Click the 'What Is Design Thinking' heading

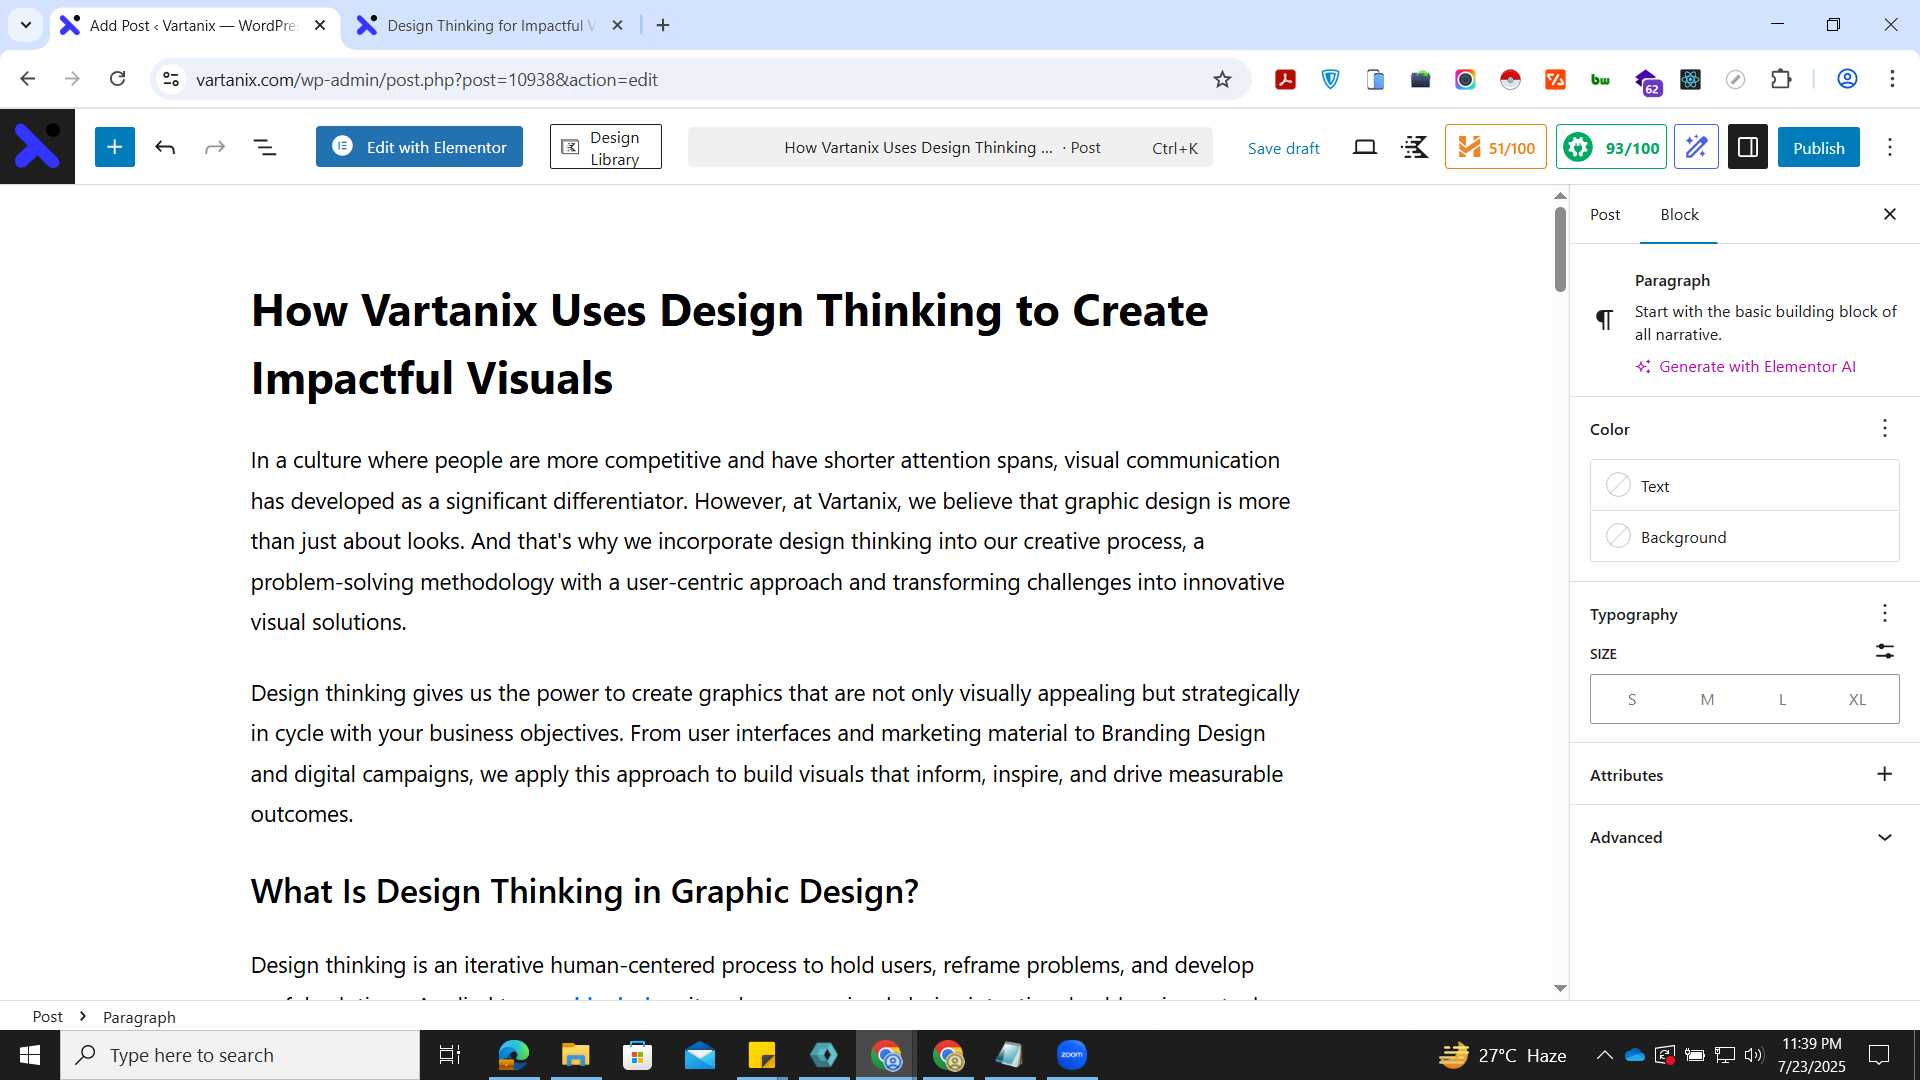point(584,891)
